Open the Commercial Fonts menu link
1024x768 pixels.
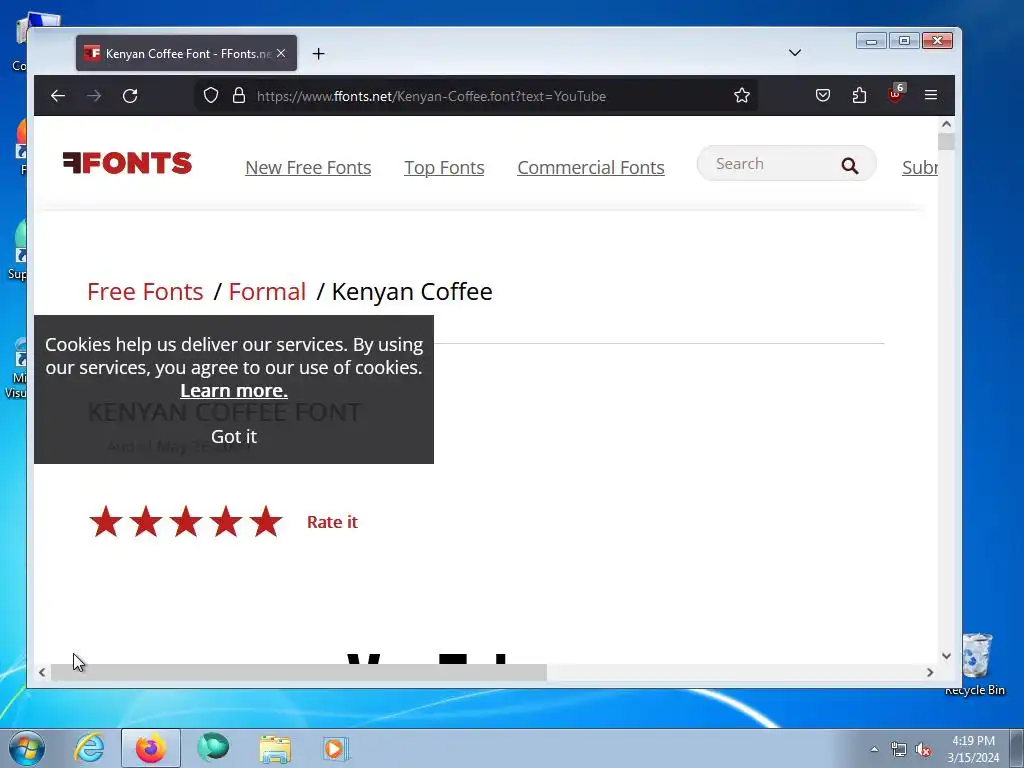(591, 168)
